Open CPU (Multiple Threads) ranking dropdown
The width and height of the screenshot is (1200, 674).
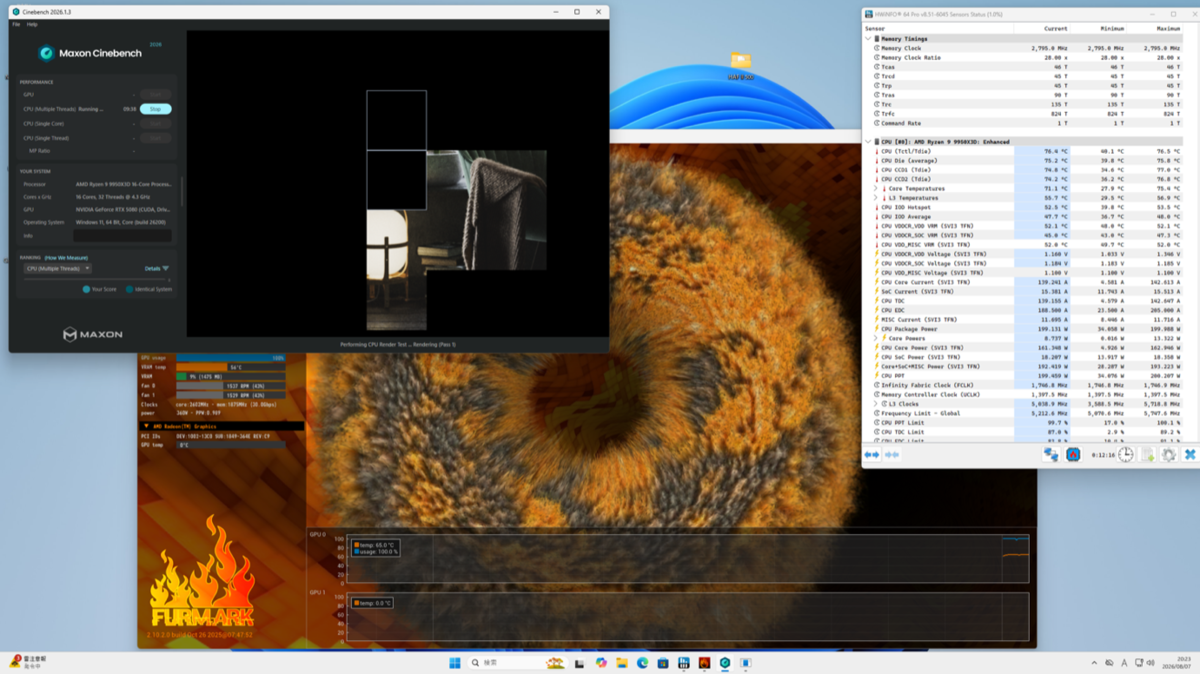(58, 268)
